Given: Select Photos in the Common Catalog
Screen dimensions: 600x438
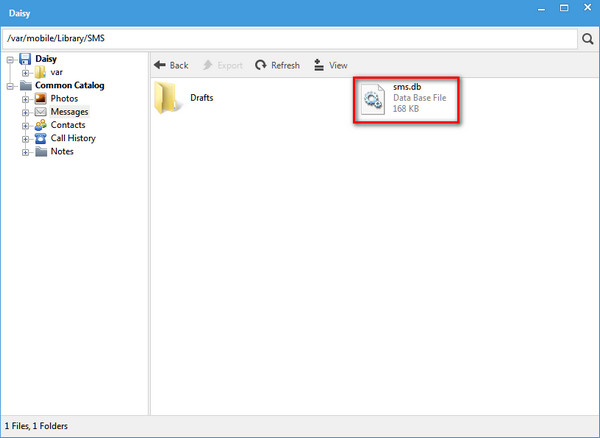Looking at the screenshot, I should [x=63, y=99].
